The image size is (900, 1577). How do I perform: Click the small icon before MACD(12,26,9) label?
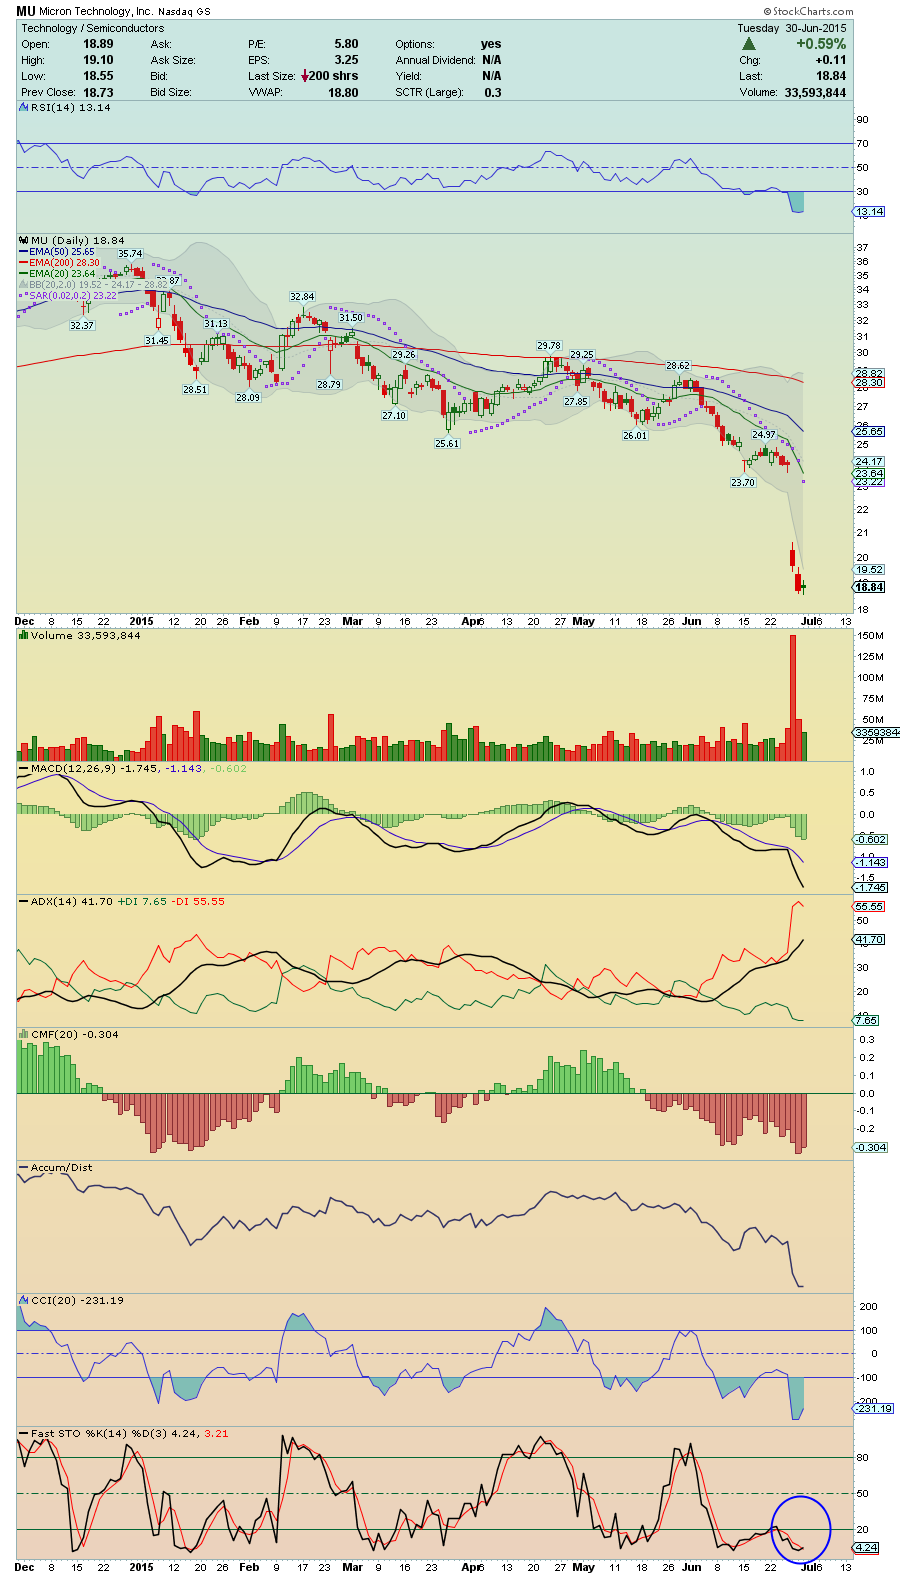coord(25,768)
